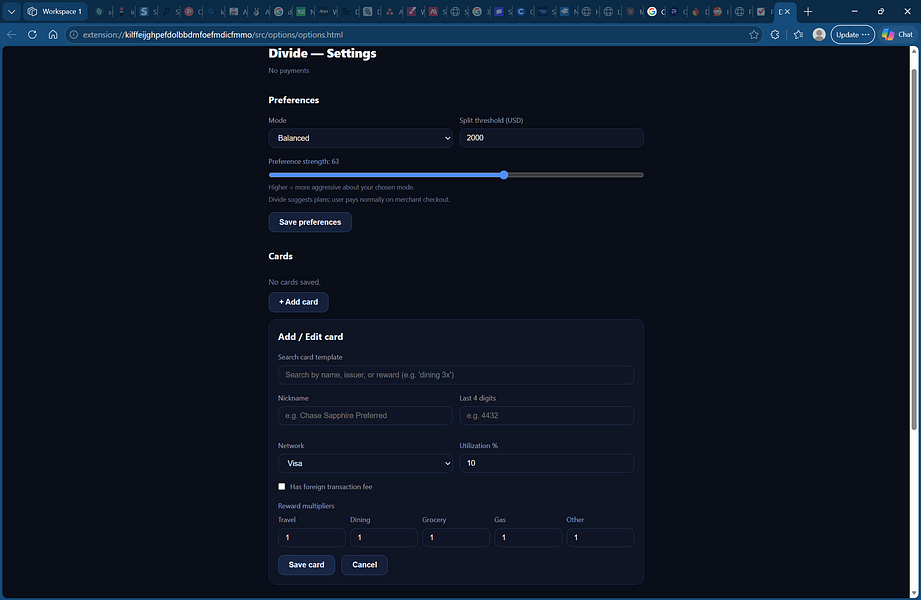Open the tab actions down-chevron menu

point(11,12)
